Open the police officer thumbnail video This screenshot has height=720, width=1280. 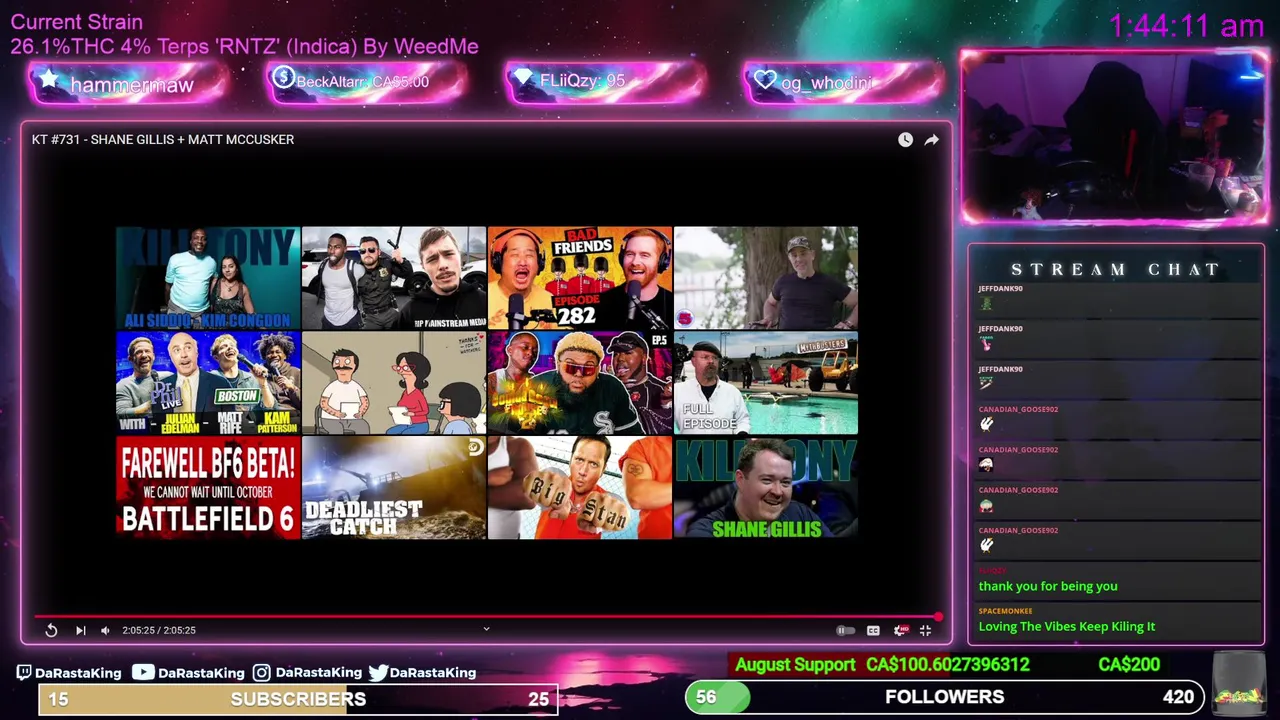click(394, 278)
